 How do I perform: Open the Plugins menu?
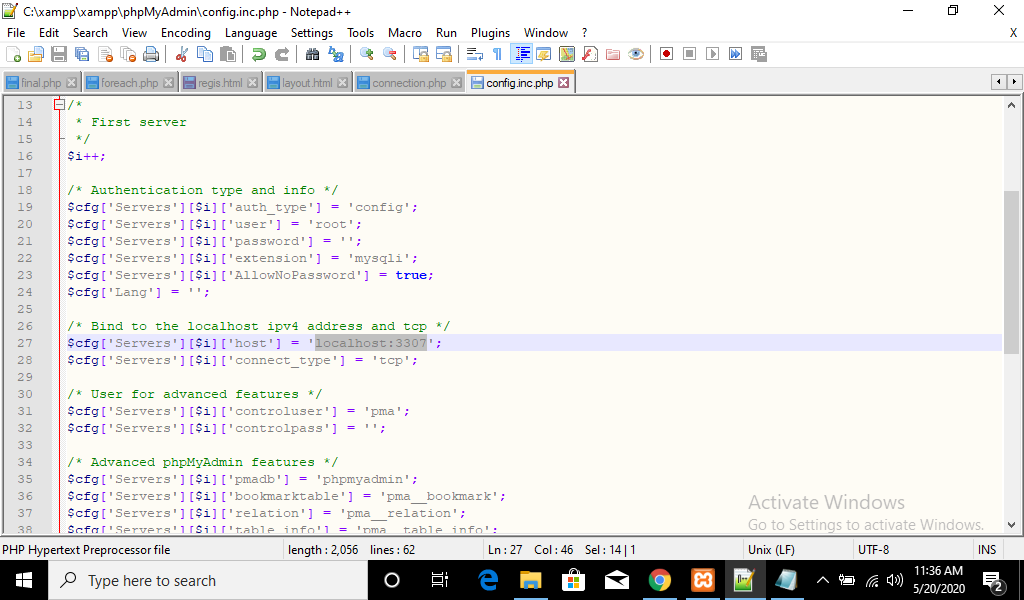[x=490, y=33]
